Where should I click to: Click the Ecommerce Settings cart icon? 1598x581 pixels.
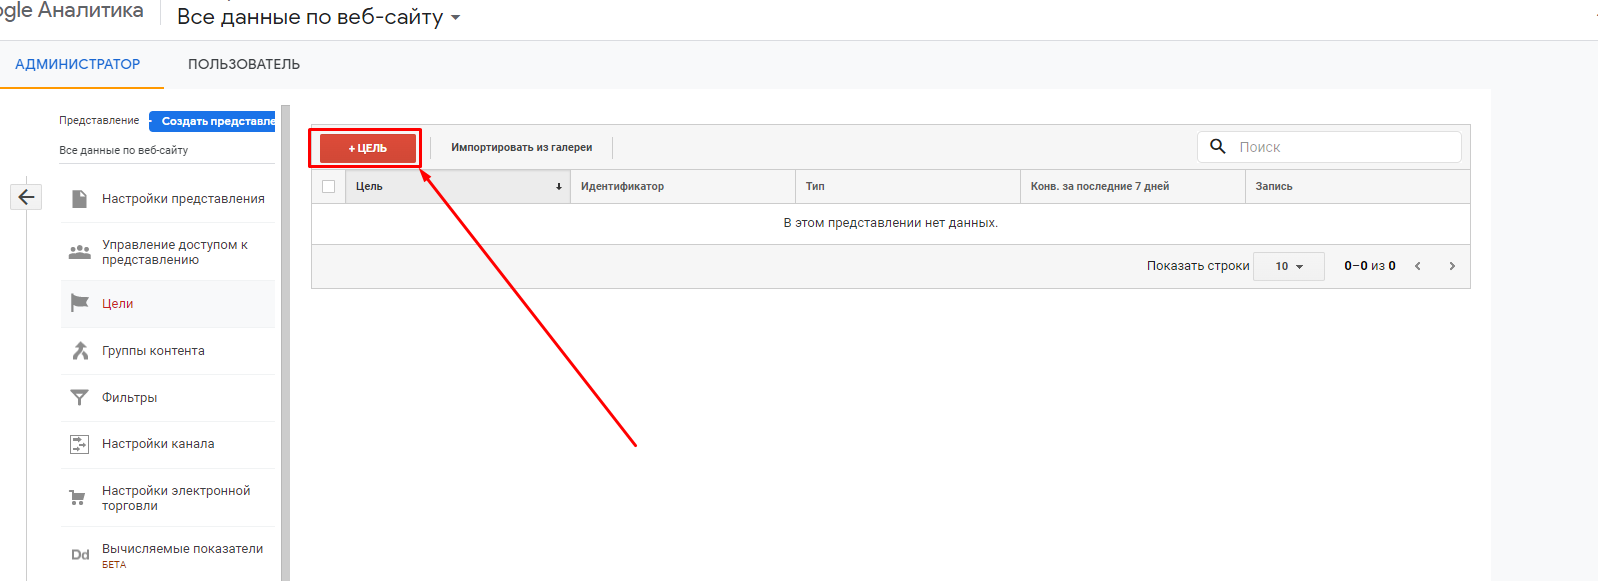tap(78, 498)
